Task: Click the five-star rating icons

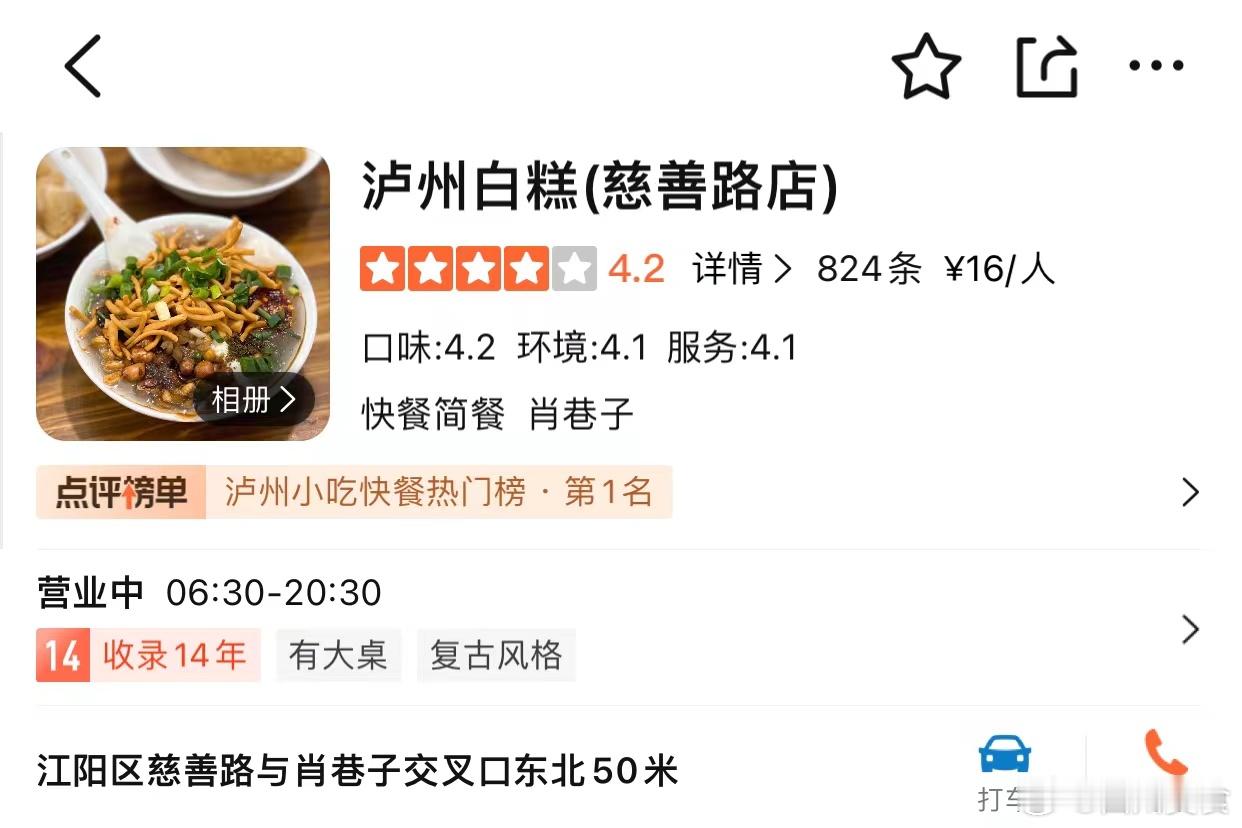Action: coord(478,269)
